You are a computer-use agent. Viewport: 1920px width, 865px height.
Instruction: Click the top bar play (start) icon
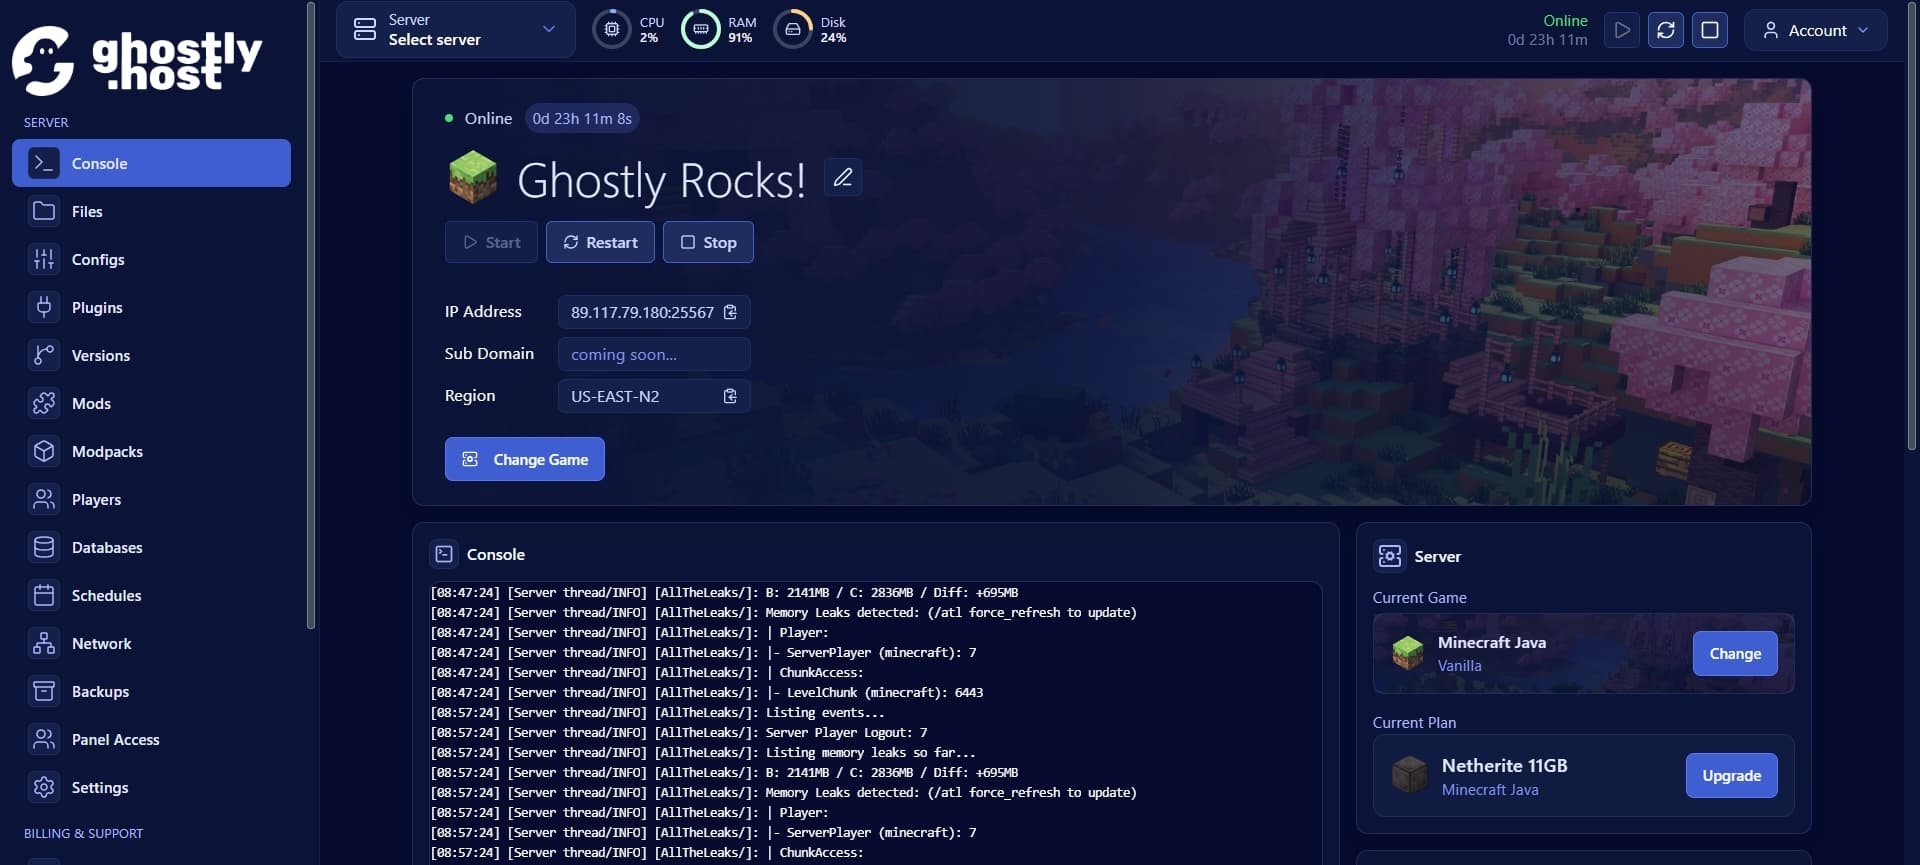point(1622,30)
